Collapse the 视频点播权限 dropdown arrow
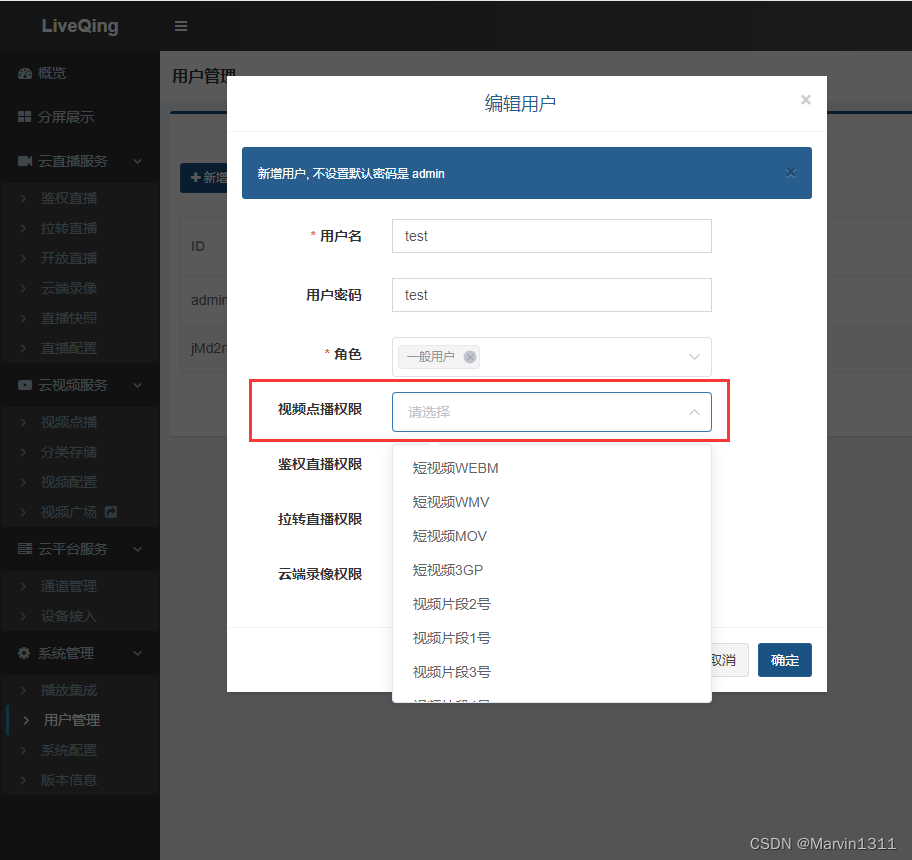 click(x=694, y=412)
